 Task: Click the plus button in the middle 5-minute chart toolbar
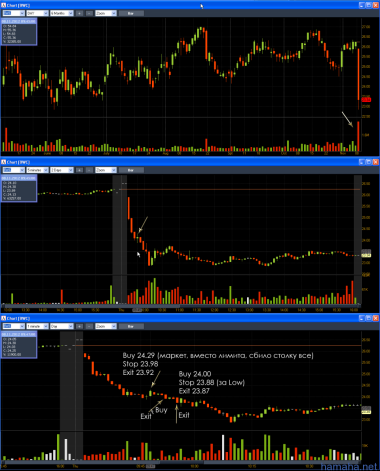[x=79, y=170]
